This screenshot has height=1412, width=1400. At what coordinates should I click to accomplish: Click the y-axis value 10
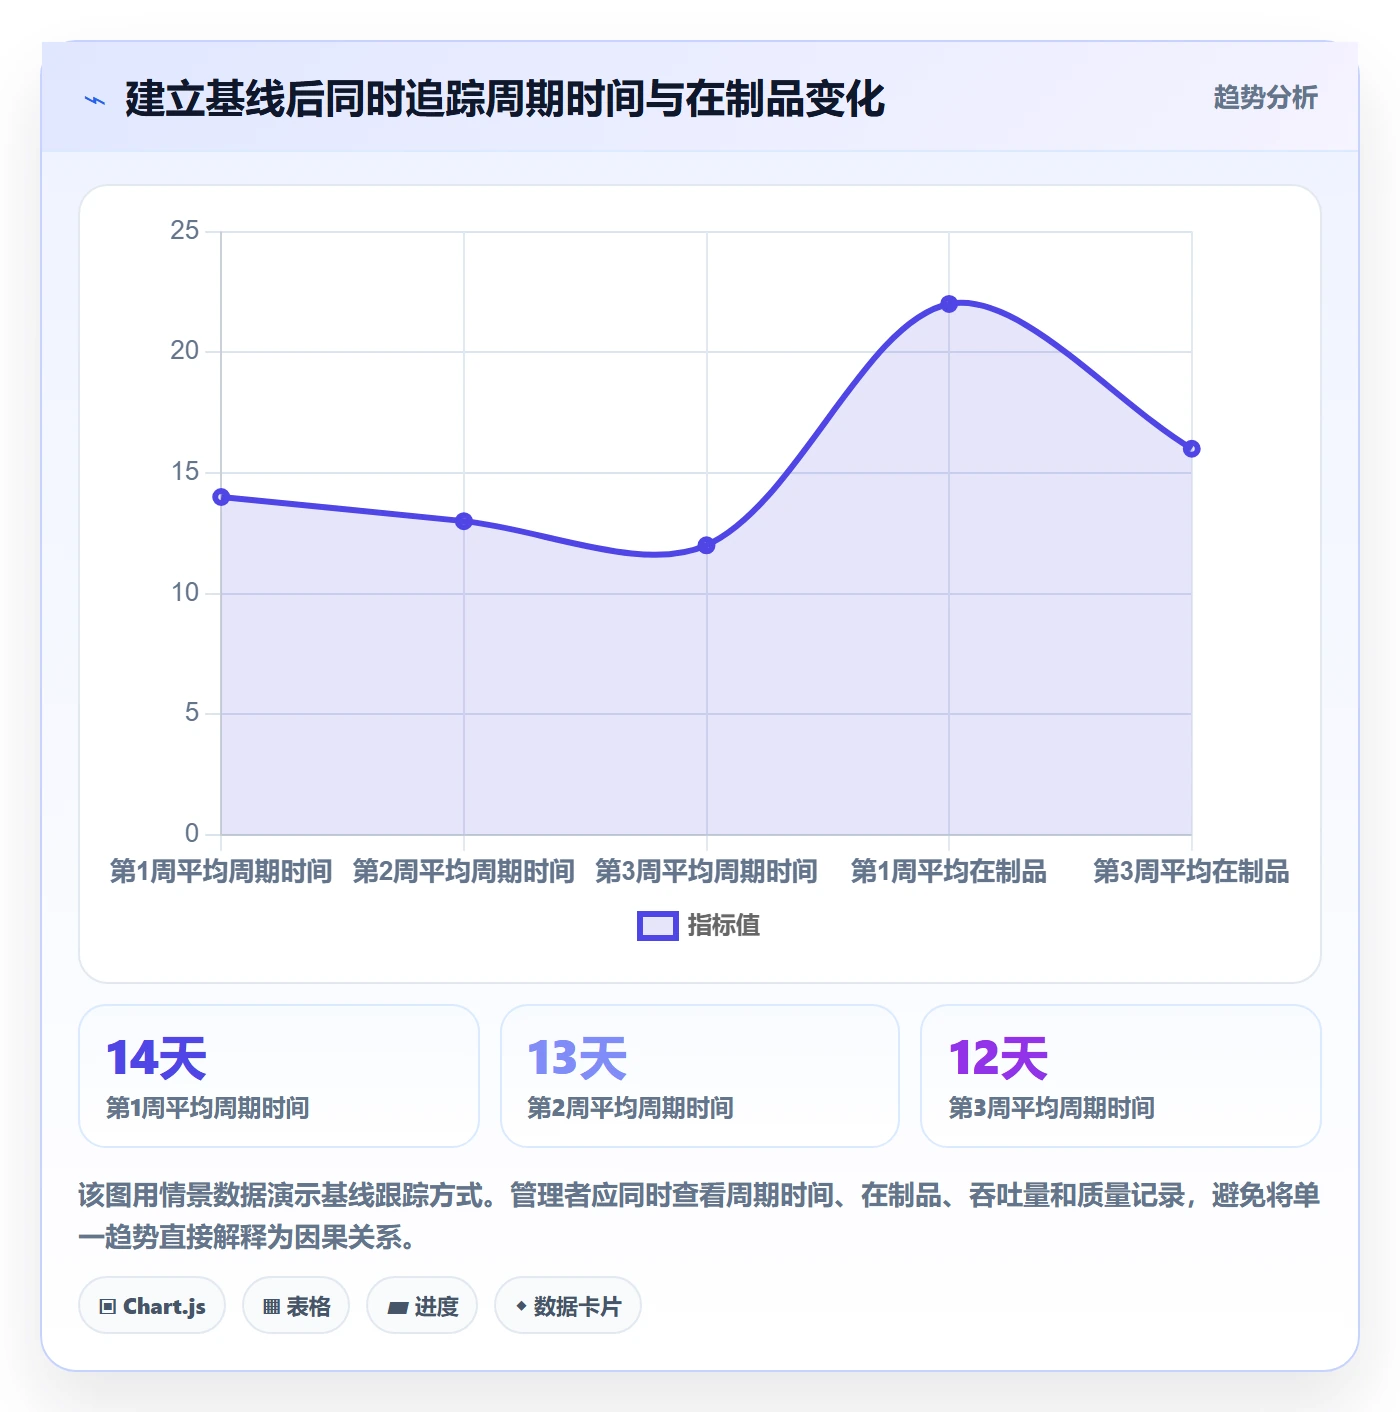pyautogui.click(x=185, y=593)
